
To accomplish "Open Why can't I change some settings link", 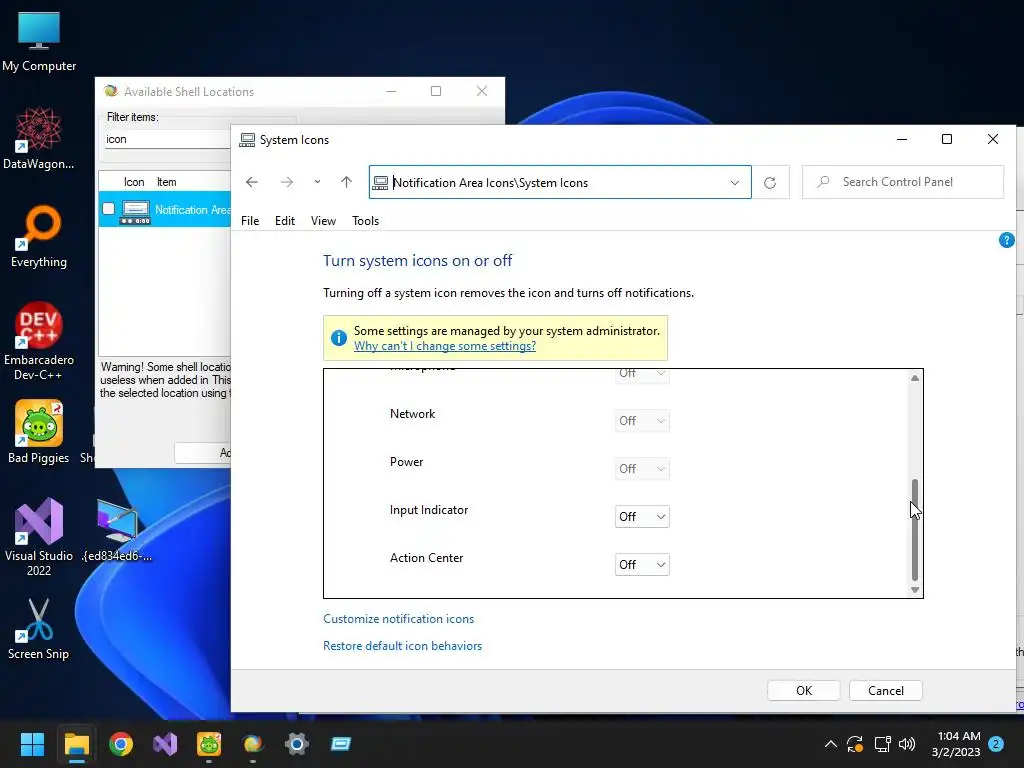I will 445,346.
